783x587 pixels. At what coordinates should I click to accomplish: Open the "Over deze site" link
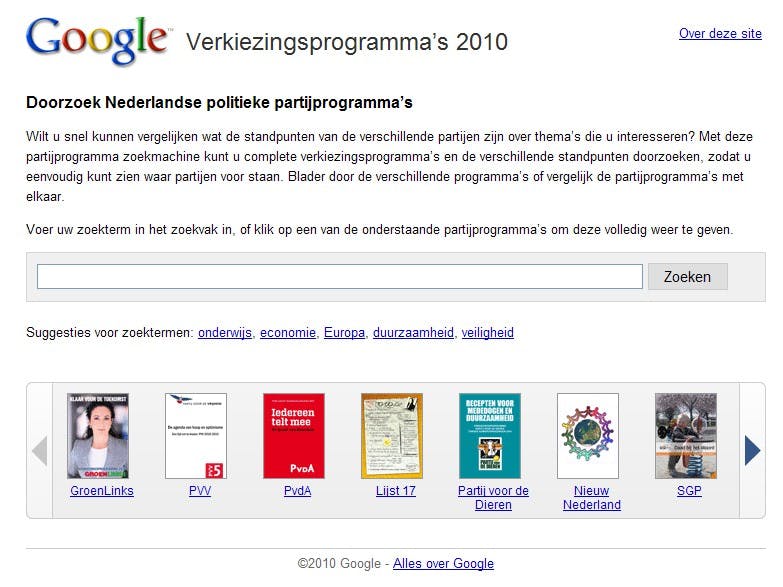tap(720, 33)
